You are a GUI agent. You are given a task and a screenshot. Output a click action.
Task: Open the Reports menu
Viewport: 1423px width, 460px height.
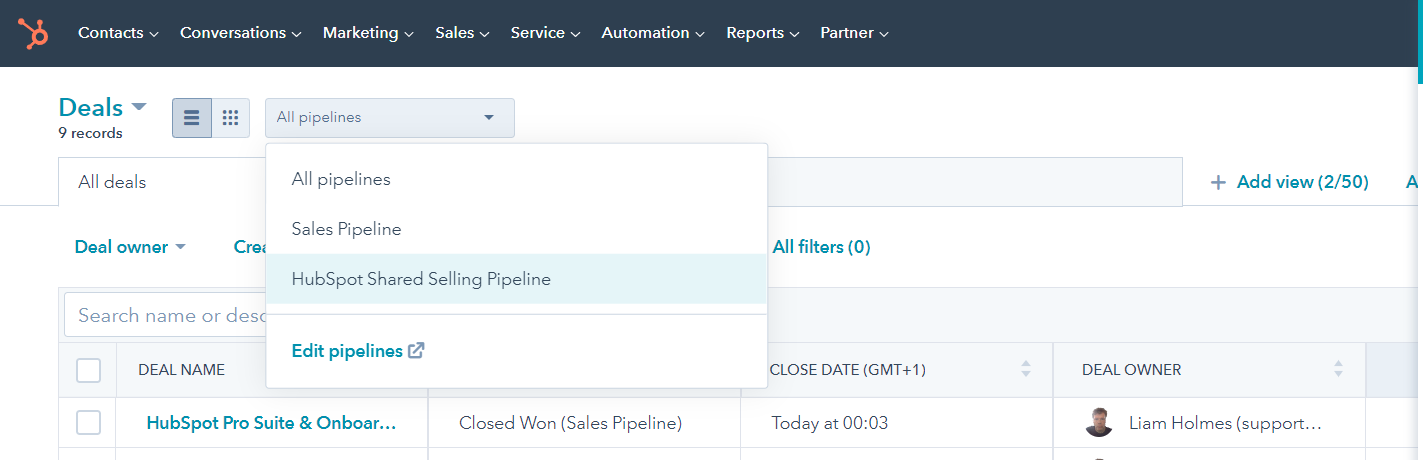[763, 33]
